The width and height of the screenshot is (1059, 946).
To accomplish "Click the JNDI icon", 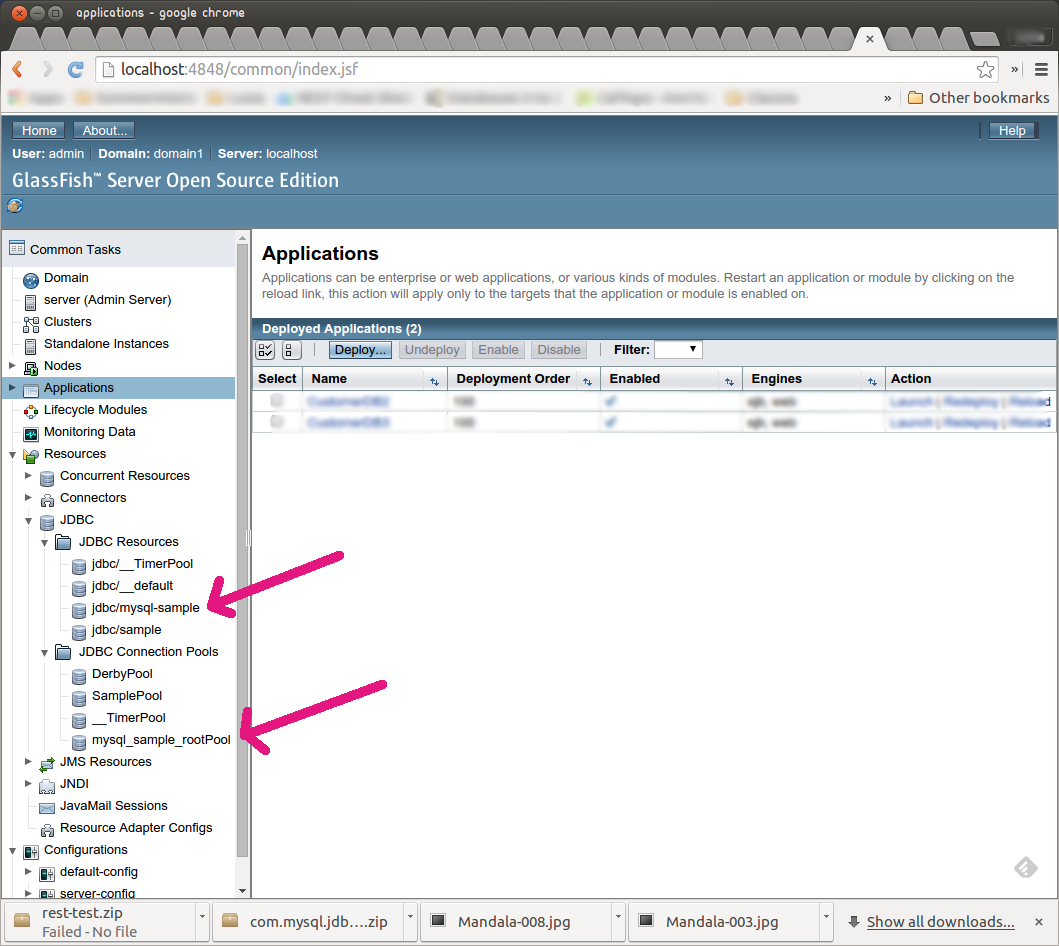I will click(47, 785).
